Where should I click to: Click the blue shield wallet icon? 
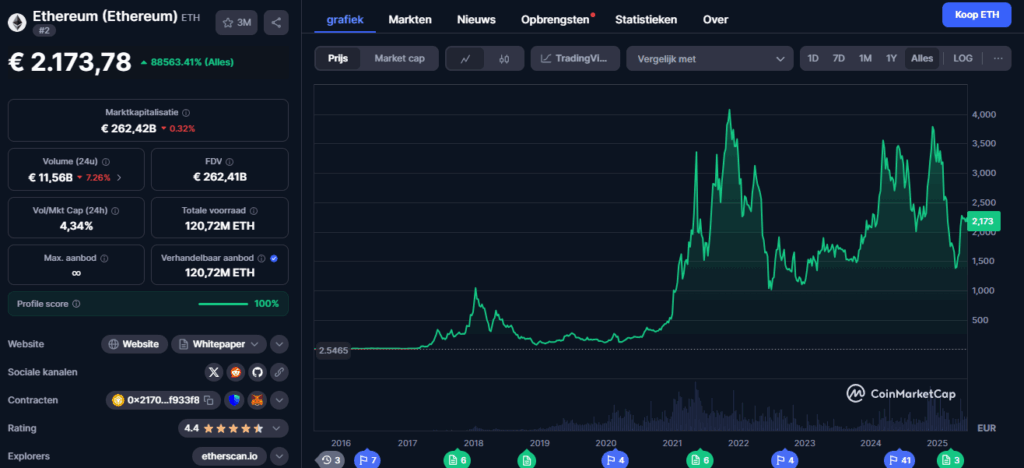pyautogui.click(x=234, y=400)
